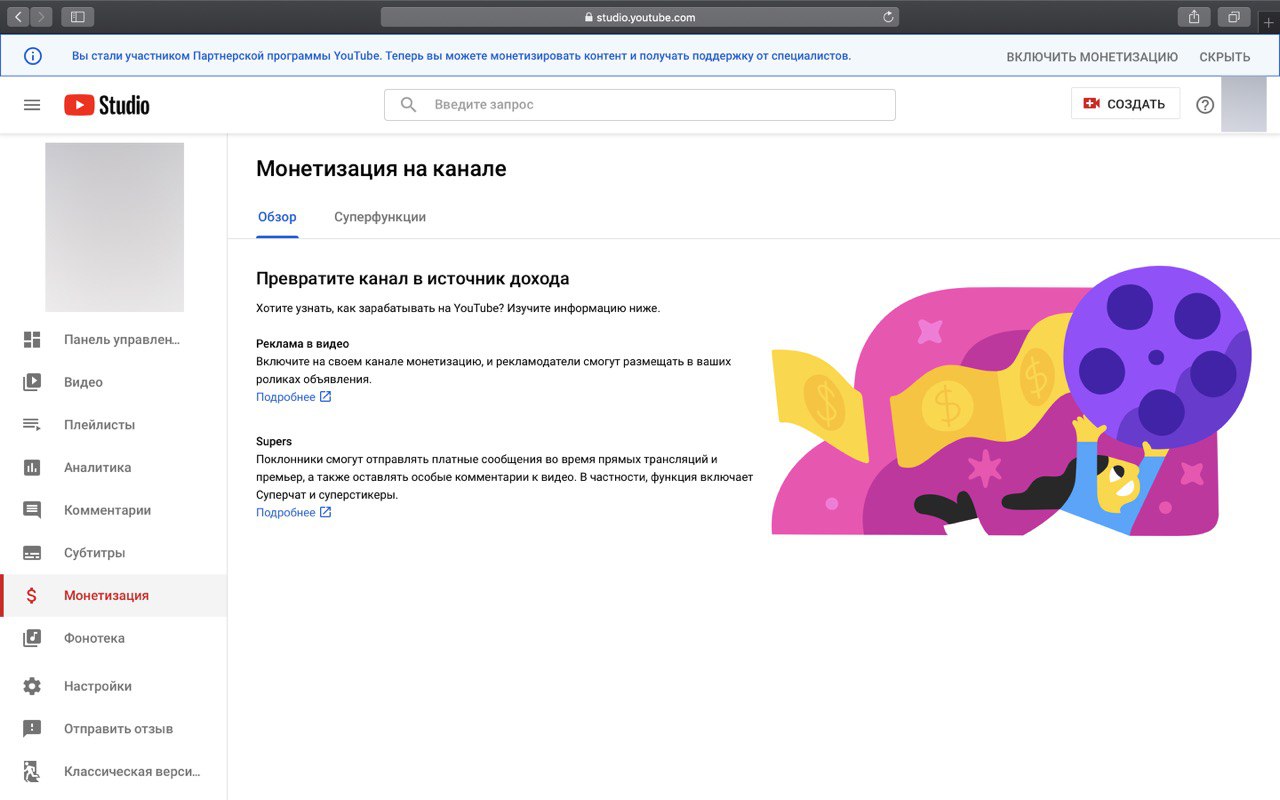Screen dimensions: 1280x800
Task: Click external link icon under Реклама в видео
Action: pos(325,397)
